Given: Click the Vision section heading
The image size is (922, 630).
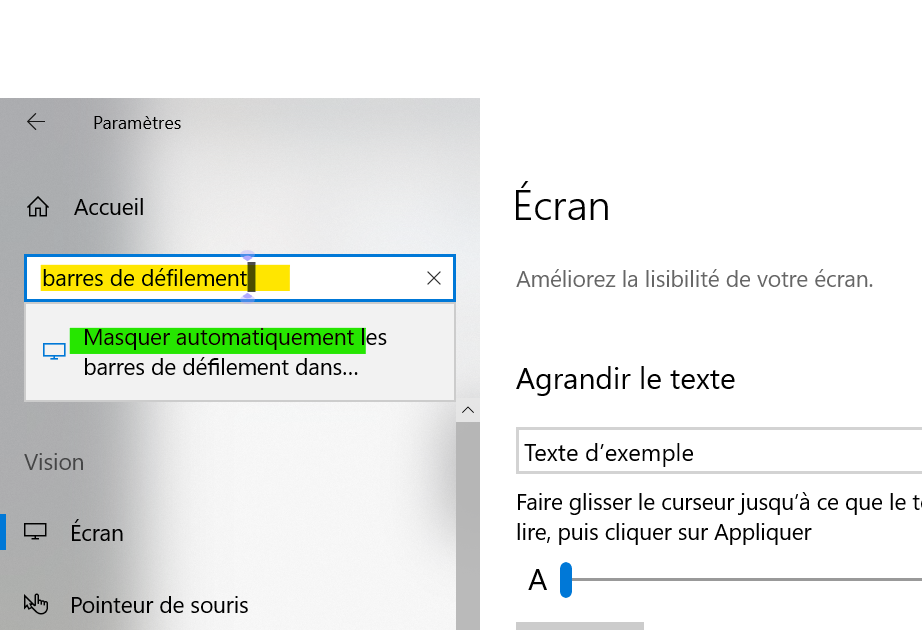Looking at the screenshot, I should point(54,462).
